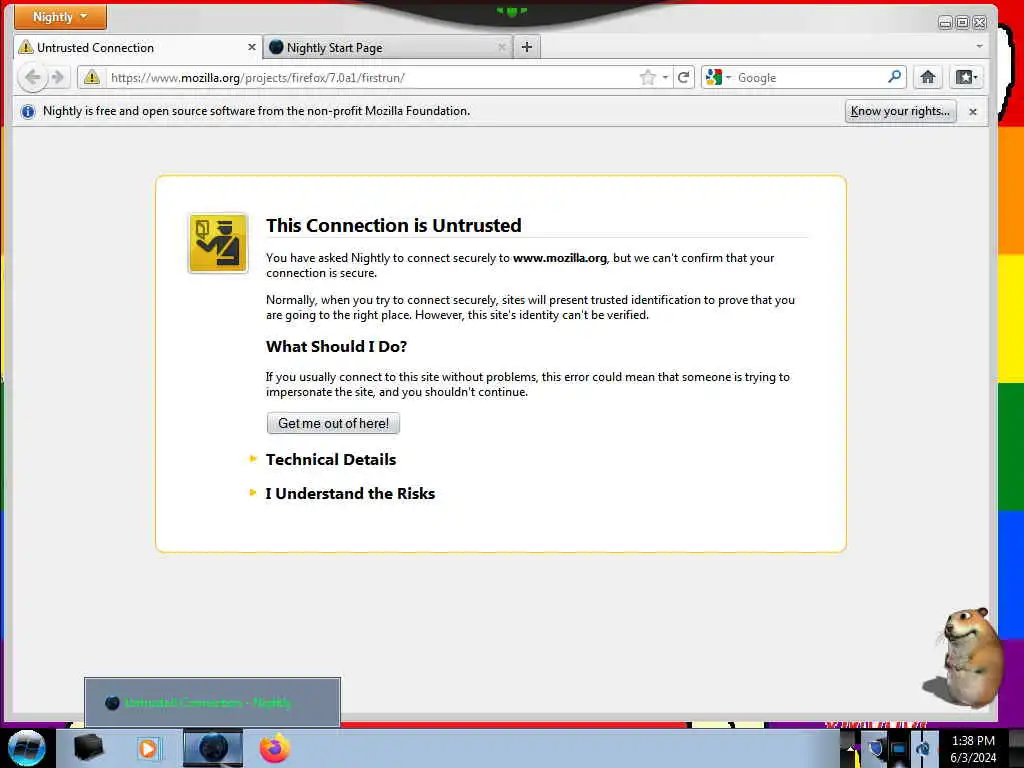Close the Nightly Start Page tab
The height and width of the screenshot is (768, 1024).
pos(502,48)
